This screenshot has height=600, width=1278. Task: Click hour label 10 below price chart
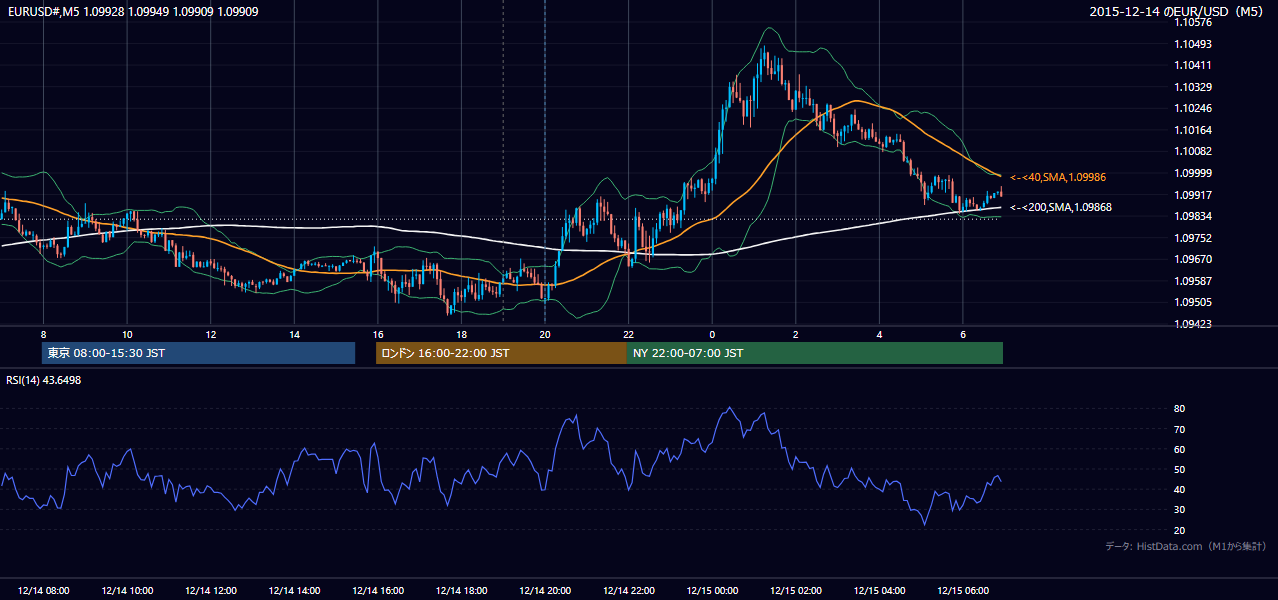pyautogui.click(x=127, y=334)
